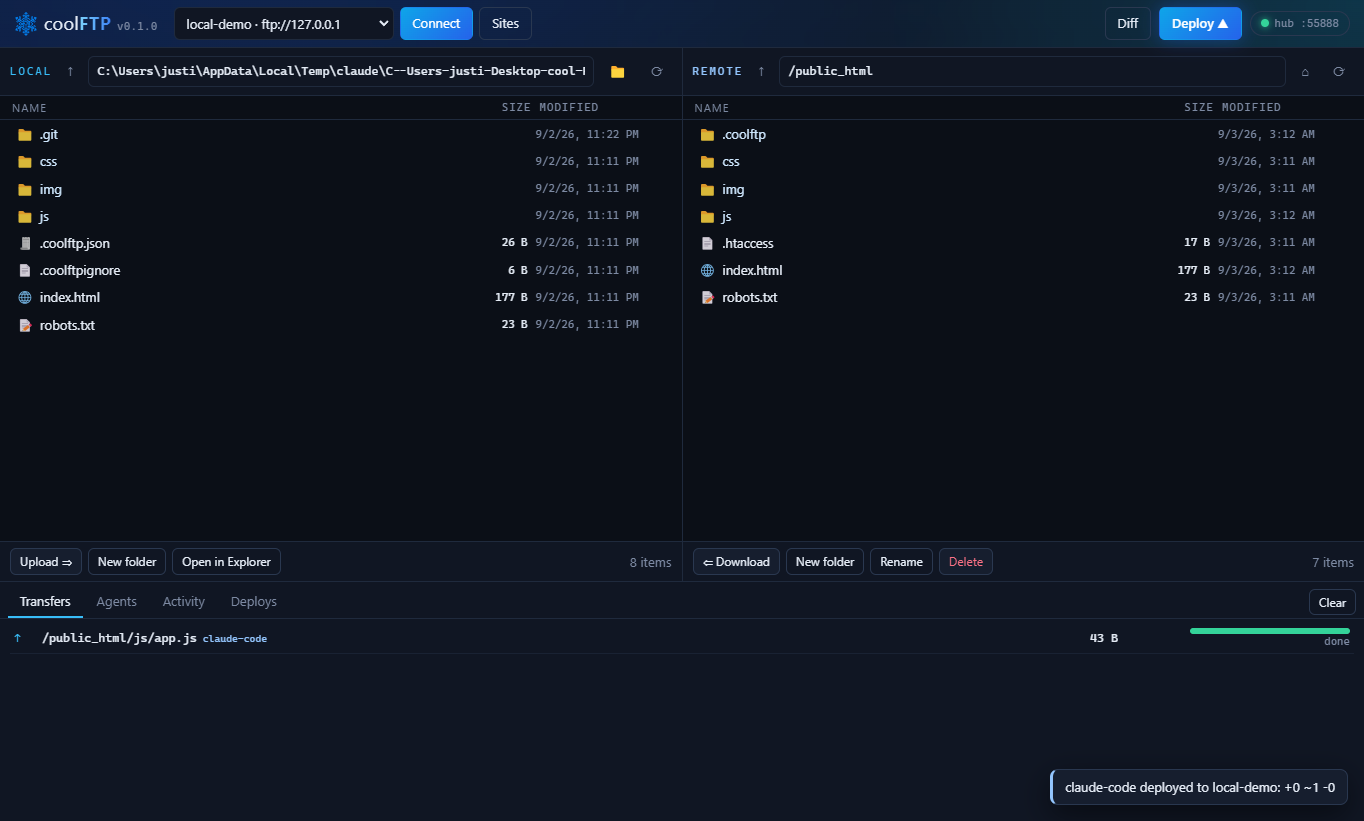The width and height of the screenshot is (1364, 821).
Task: Click the Connect button
Action: 436,23
